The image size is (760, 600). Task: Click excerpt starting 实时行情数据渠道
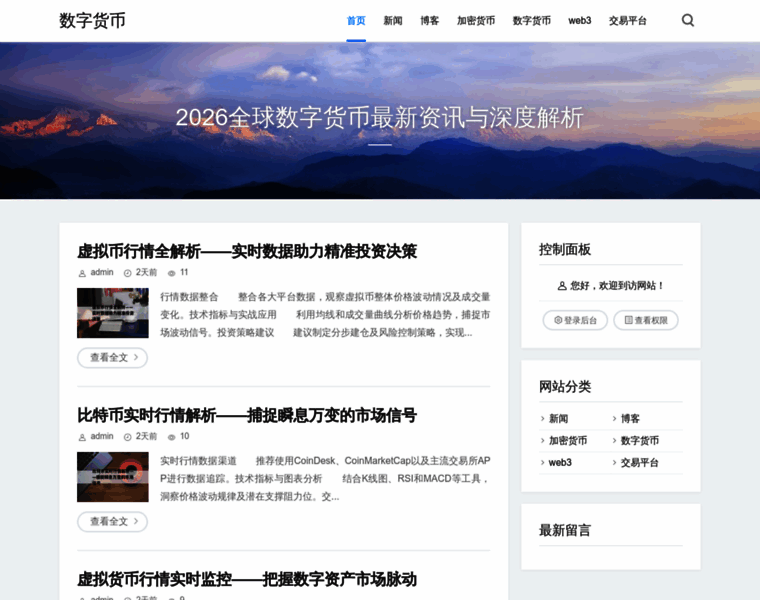325,478
